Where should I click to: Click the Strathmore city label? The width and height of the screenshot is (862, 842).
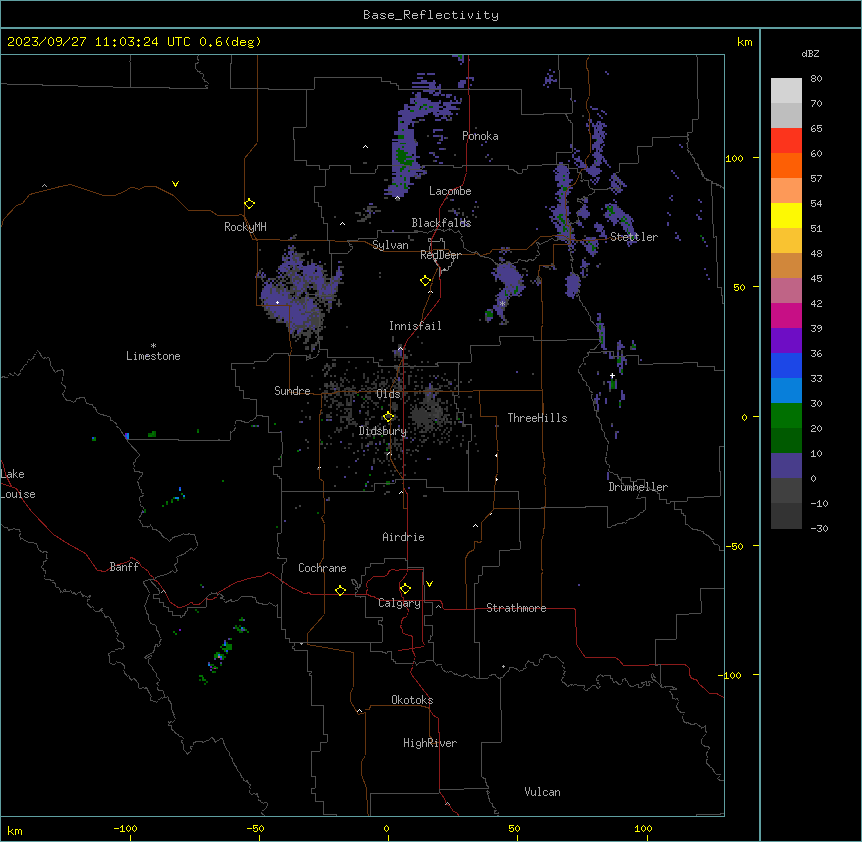[x=516, y=608]
